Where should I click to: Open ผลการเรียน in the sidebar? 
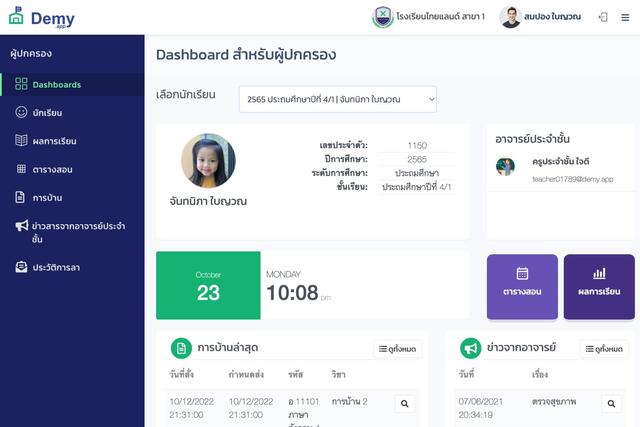[x=61, y=141]
